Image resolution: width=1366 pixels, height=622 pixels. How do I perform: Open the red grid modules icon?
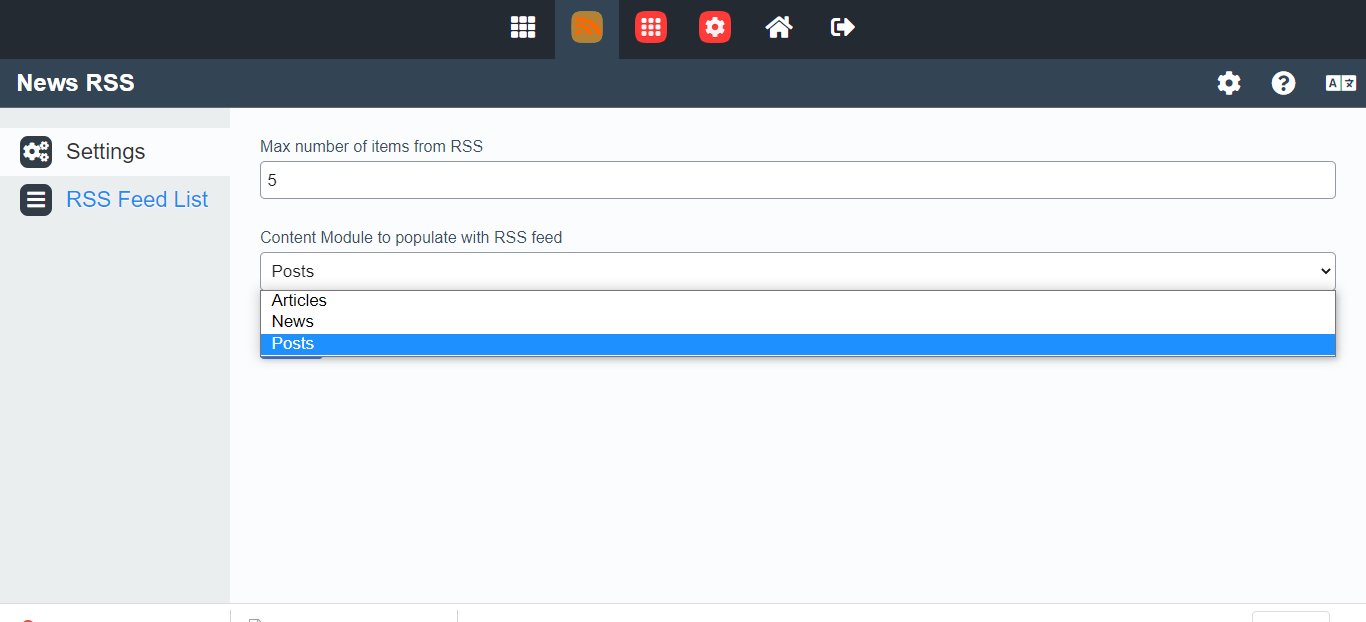click(x=651, y=27)
